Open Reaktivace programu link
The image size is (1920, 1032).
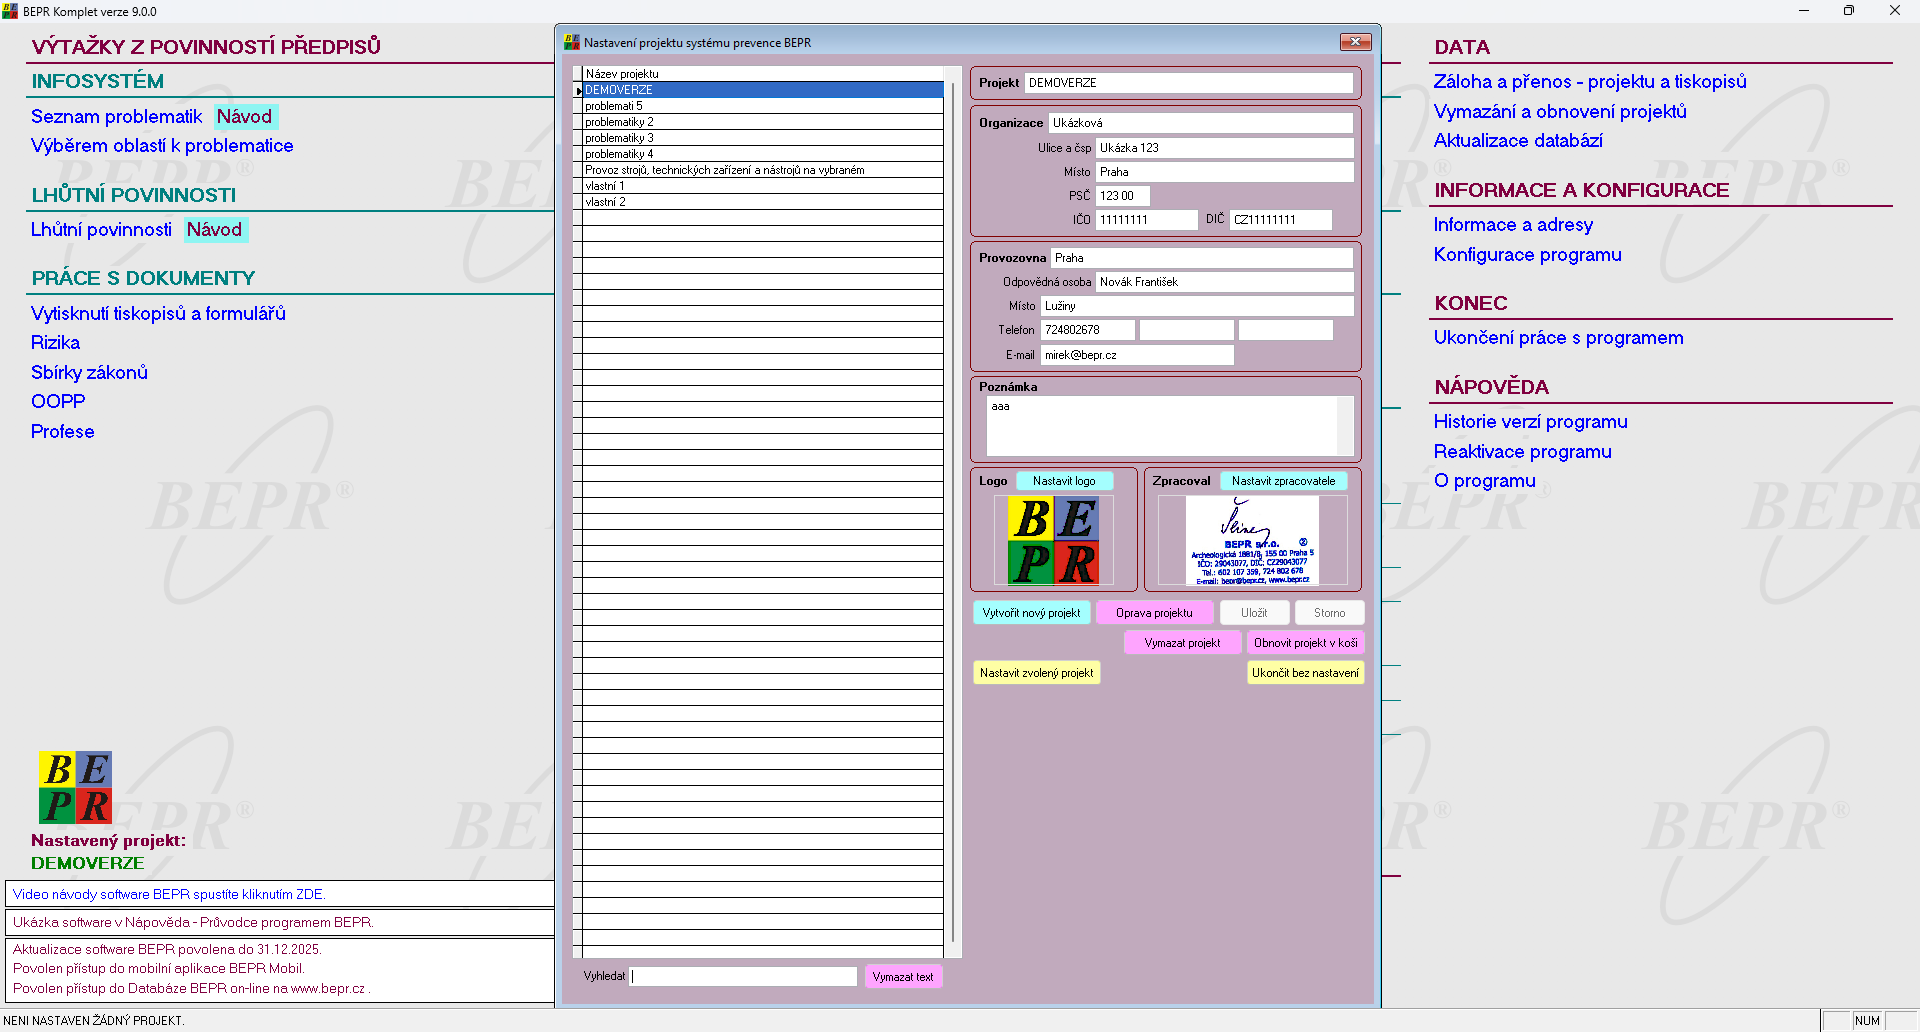click(1522, 452)
